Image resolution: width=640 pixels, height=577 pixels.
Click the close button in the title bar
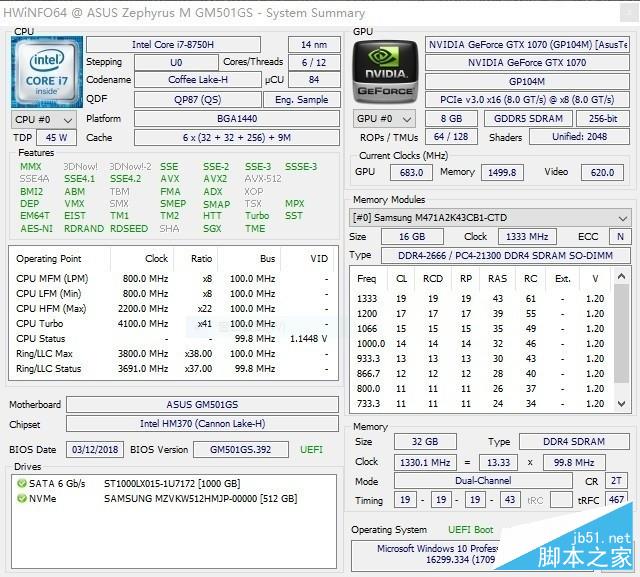coord(627,13)
